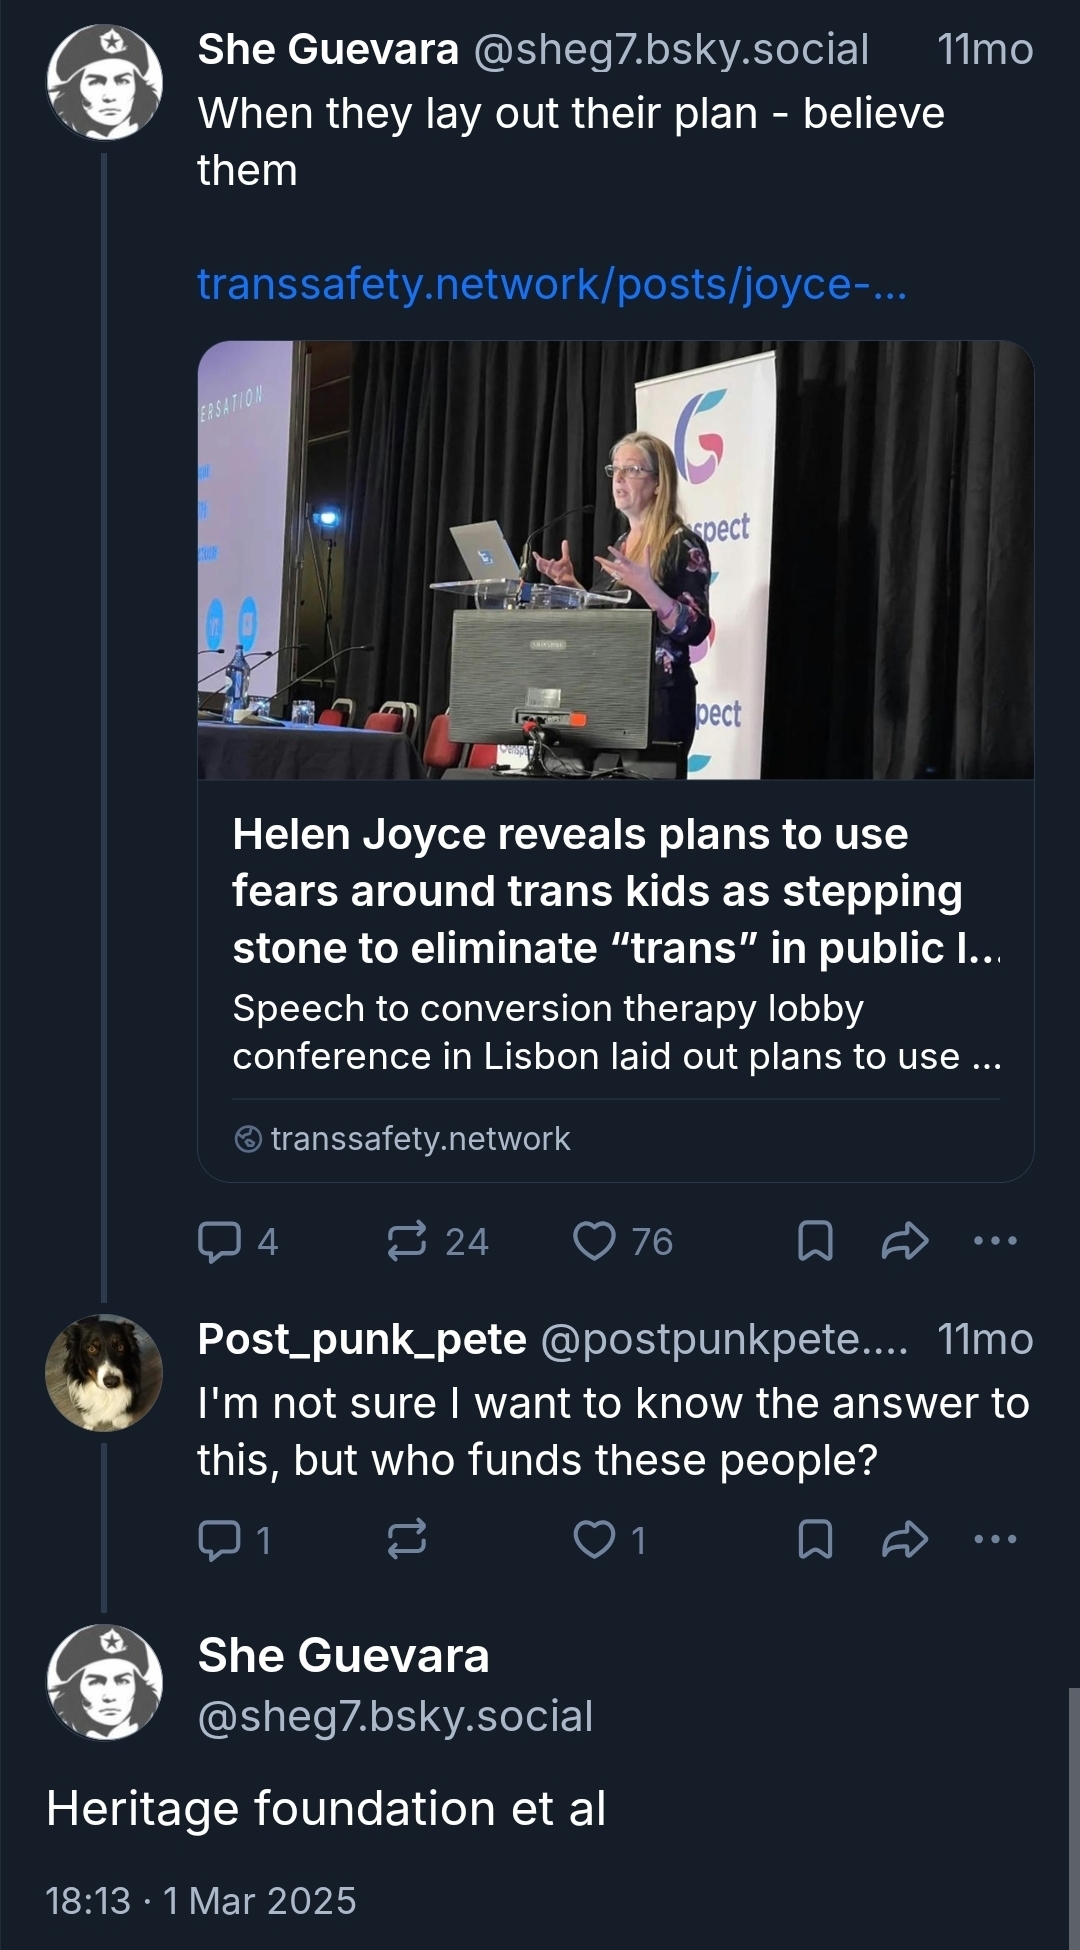Repost Post_punk_pete's comment
Viewport: 1080px width, 1950px height.
click(407, 1539)
